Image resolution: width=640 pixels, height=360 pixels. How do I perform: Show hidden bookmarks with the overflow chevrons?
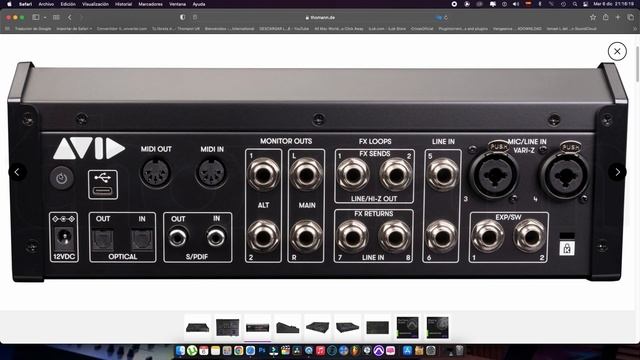coord(635,29)
